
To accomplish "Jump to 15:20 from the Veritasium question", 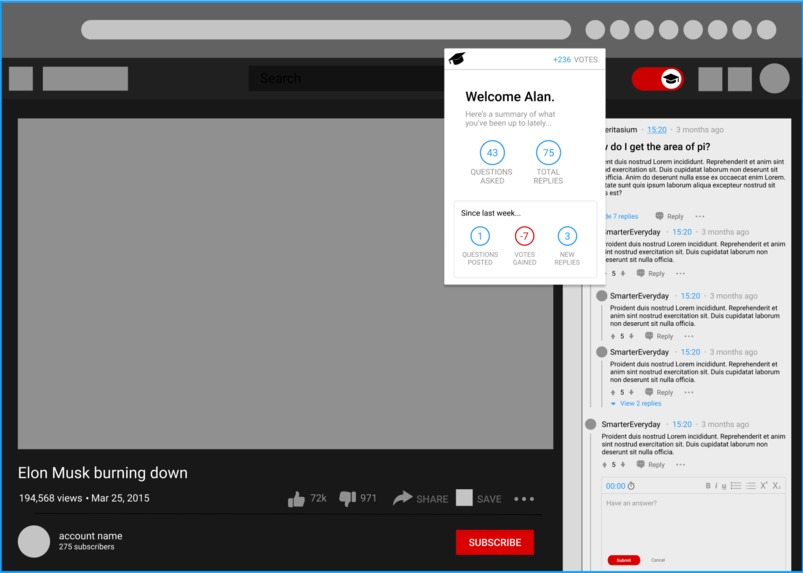I will [657, 130].
